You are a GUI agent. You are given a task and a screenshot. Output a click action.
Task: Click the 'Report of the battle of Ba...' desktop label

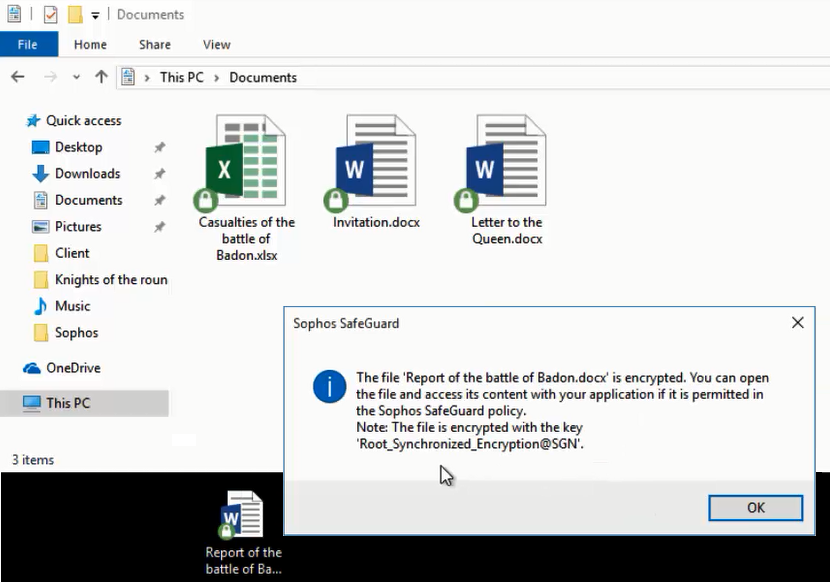[243, 561]
